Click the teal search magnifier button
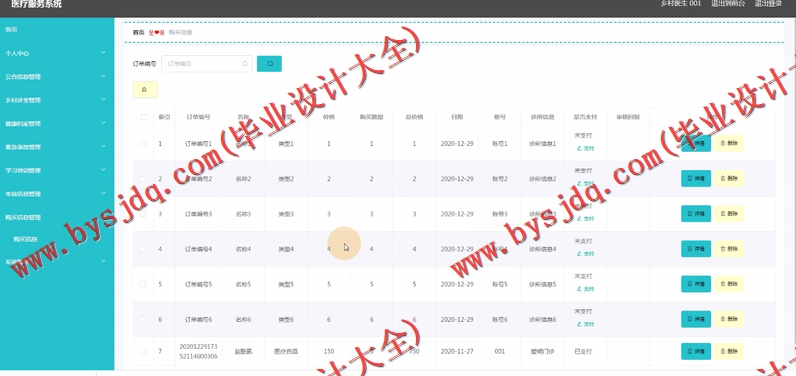 [269, 63]
